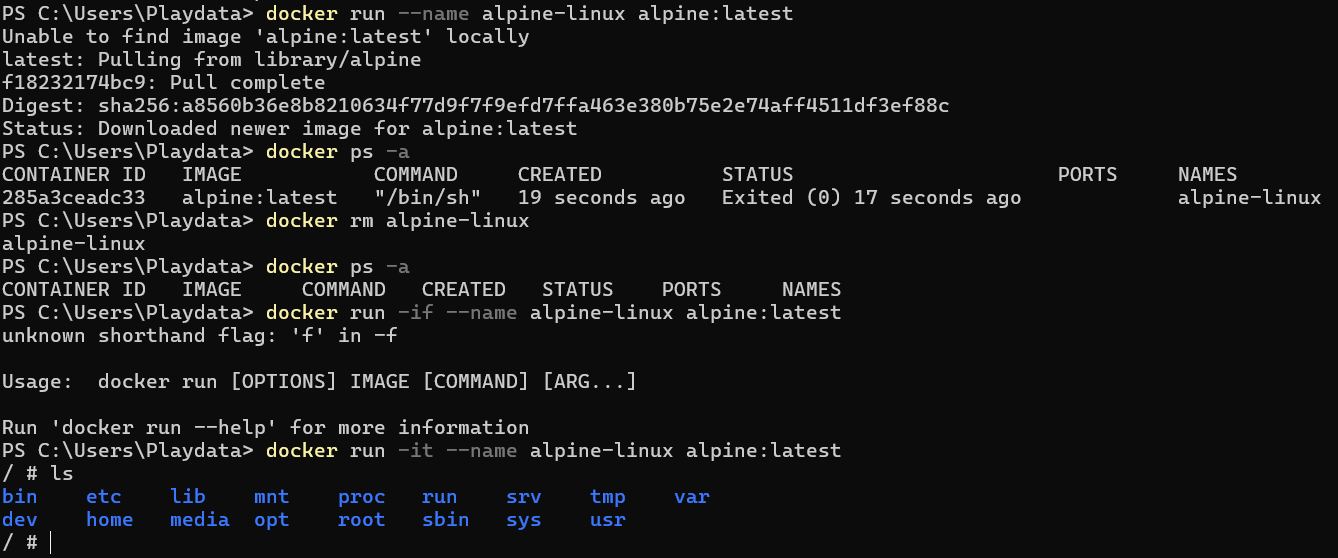Click the 'sbin' directory entry

pos(446,520)
